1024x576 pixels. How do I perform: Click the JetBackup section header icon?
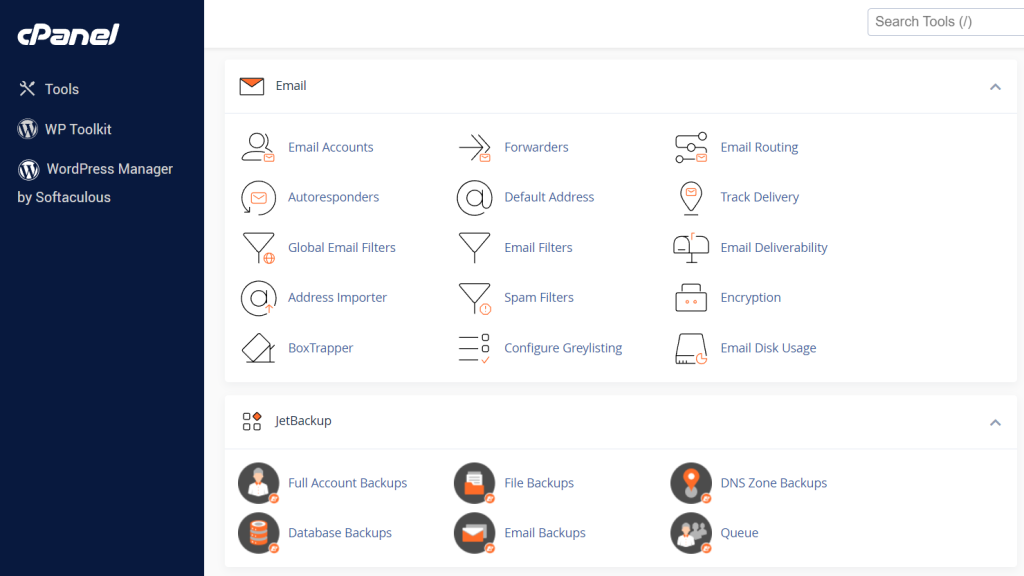click(x=251, y=421)
